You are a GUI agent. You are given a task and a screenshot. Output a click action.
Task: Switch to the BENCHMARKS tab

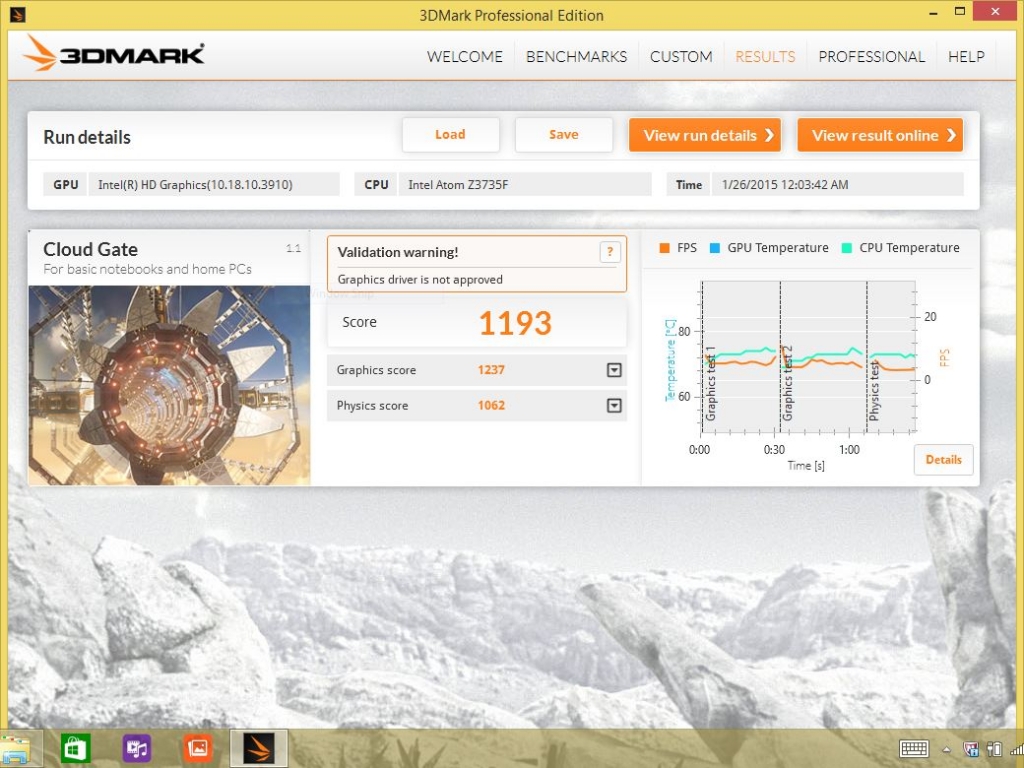[576, 57]
